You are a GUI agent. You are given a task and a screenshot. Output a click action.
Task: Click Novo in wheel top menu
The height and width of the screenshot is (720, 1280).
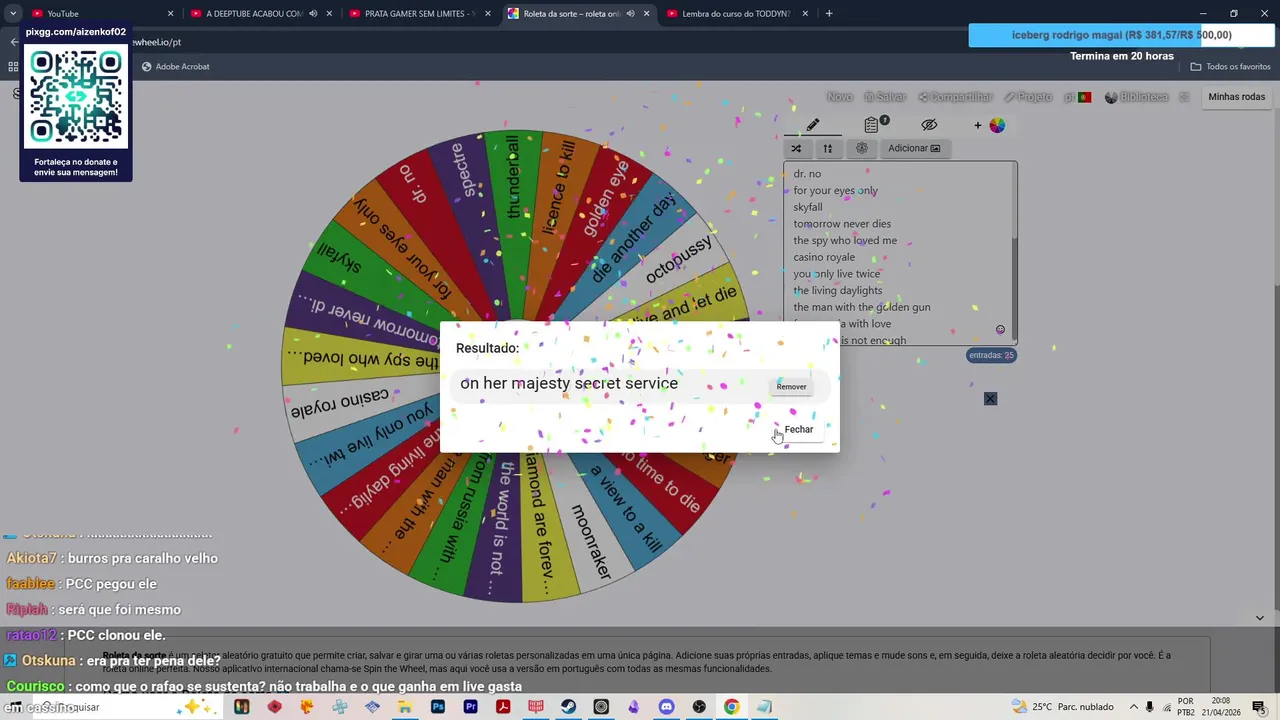840,97
